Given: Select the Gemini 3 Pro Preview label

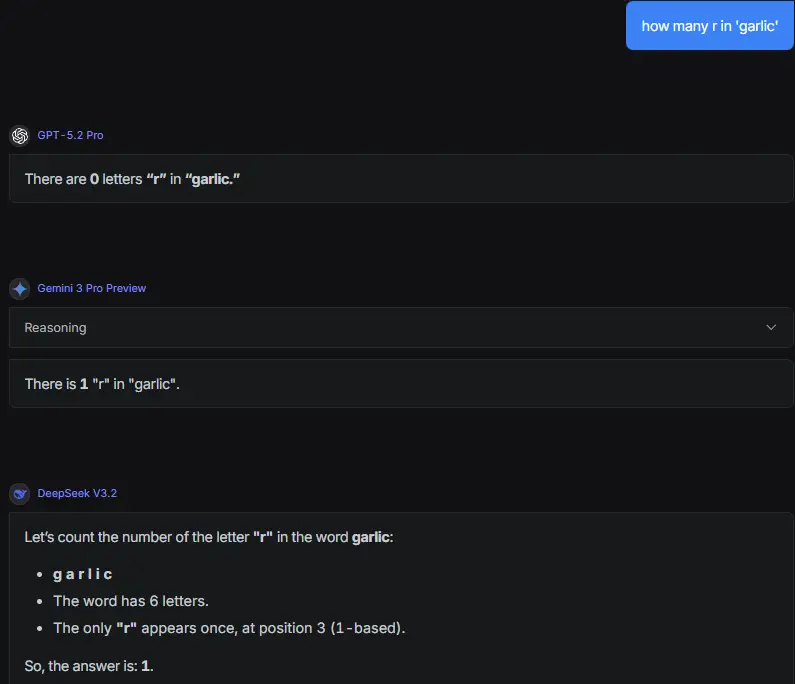Looking at the screenshot, I should click(x=92, y=288).
